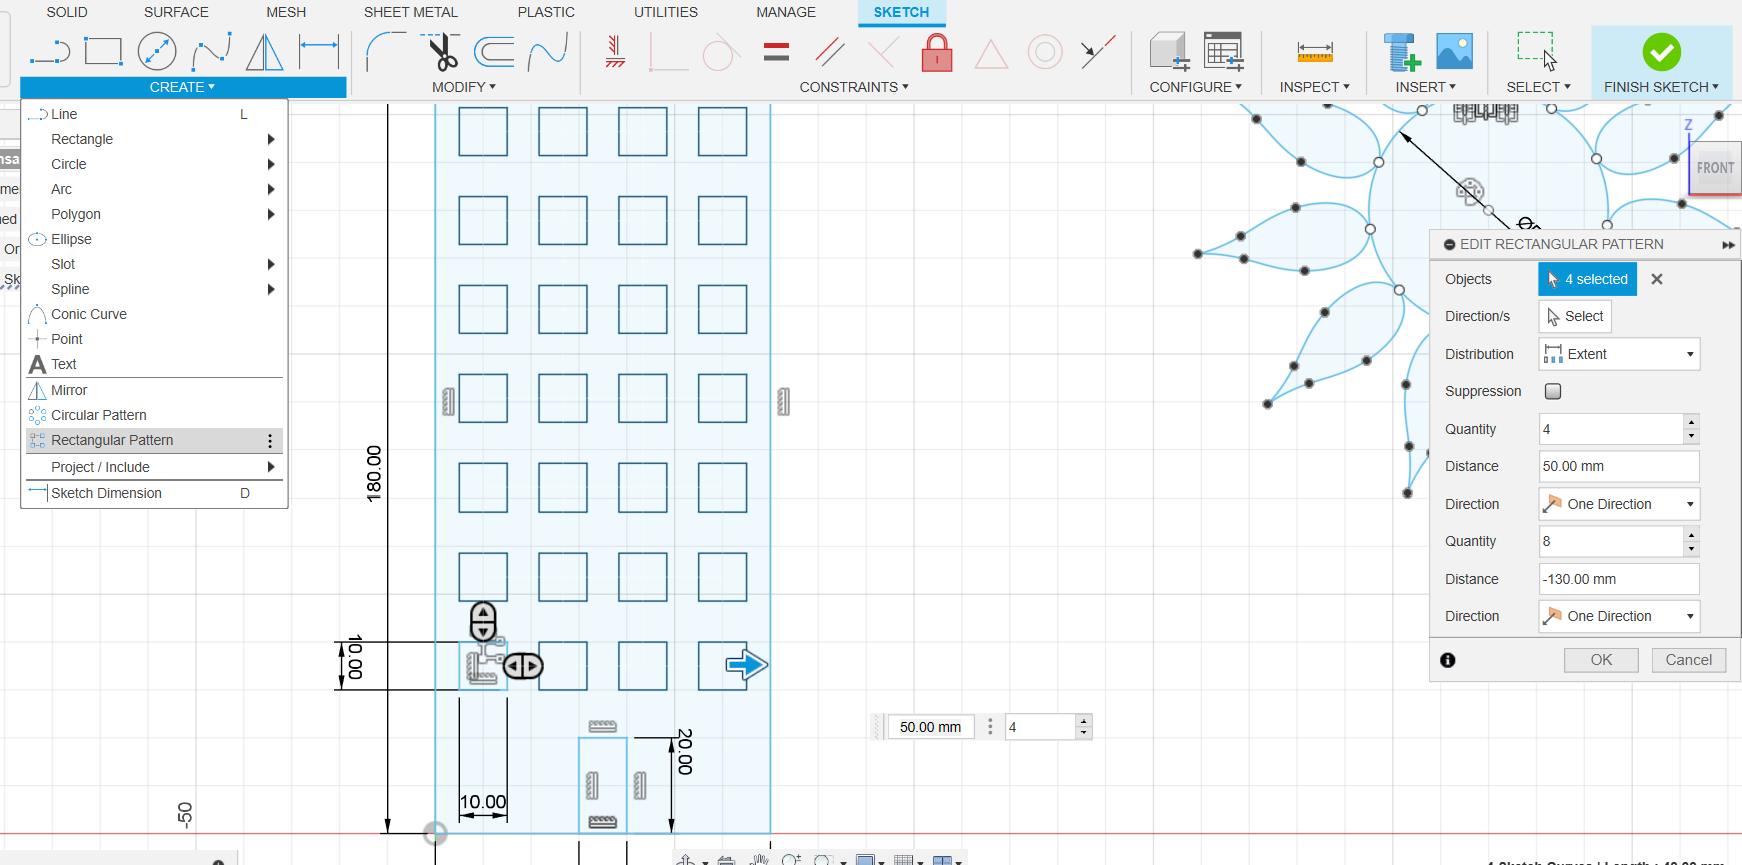Click the Insert Image icon

pyautogui.click(x=1454, y=51)
